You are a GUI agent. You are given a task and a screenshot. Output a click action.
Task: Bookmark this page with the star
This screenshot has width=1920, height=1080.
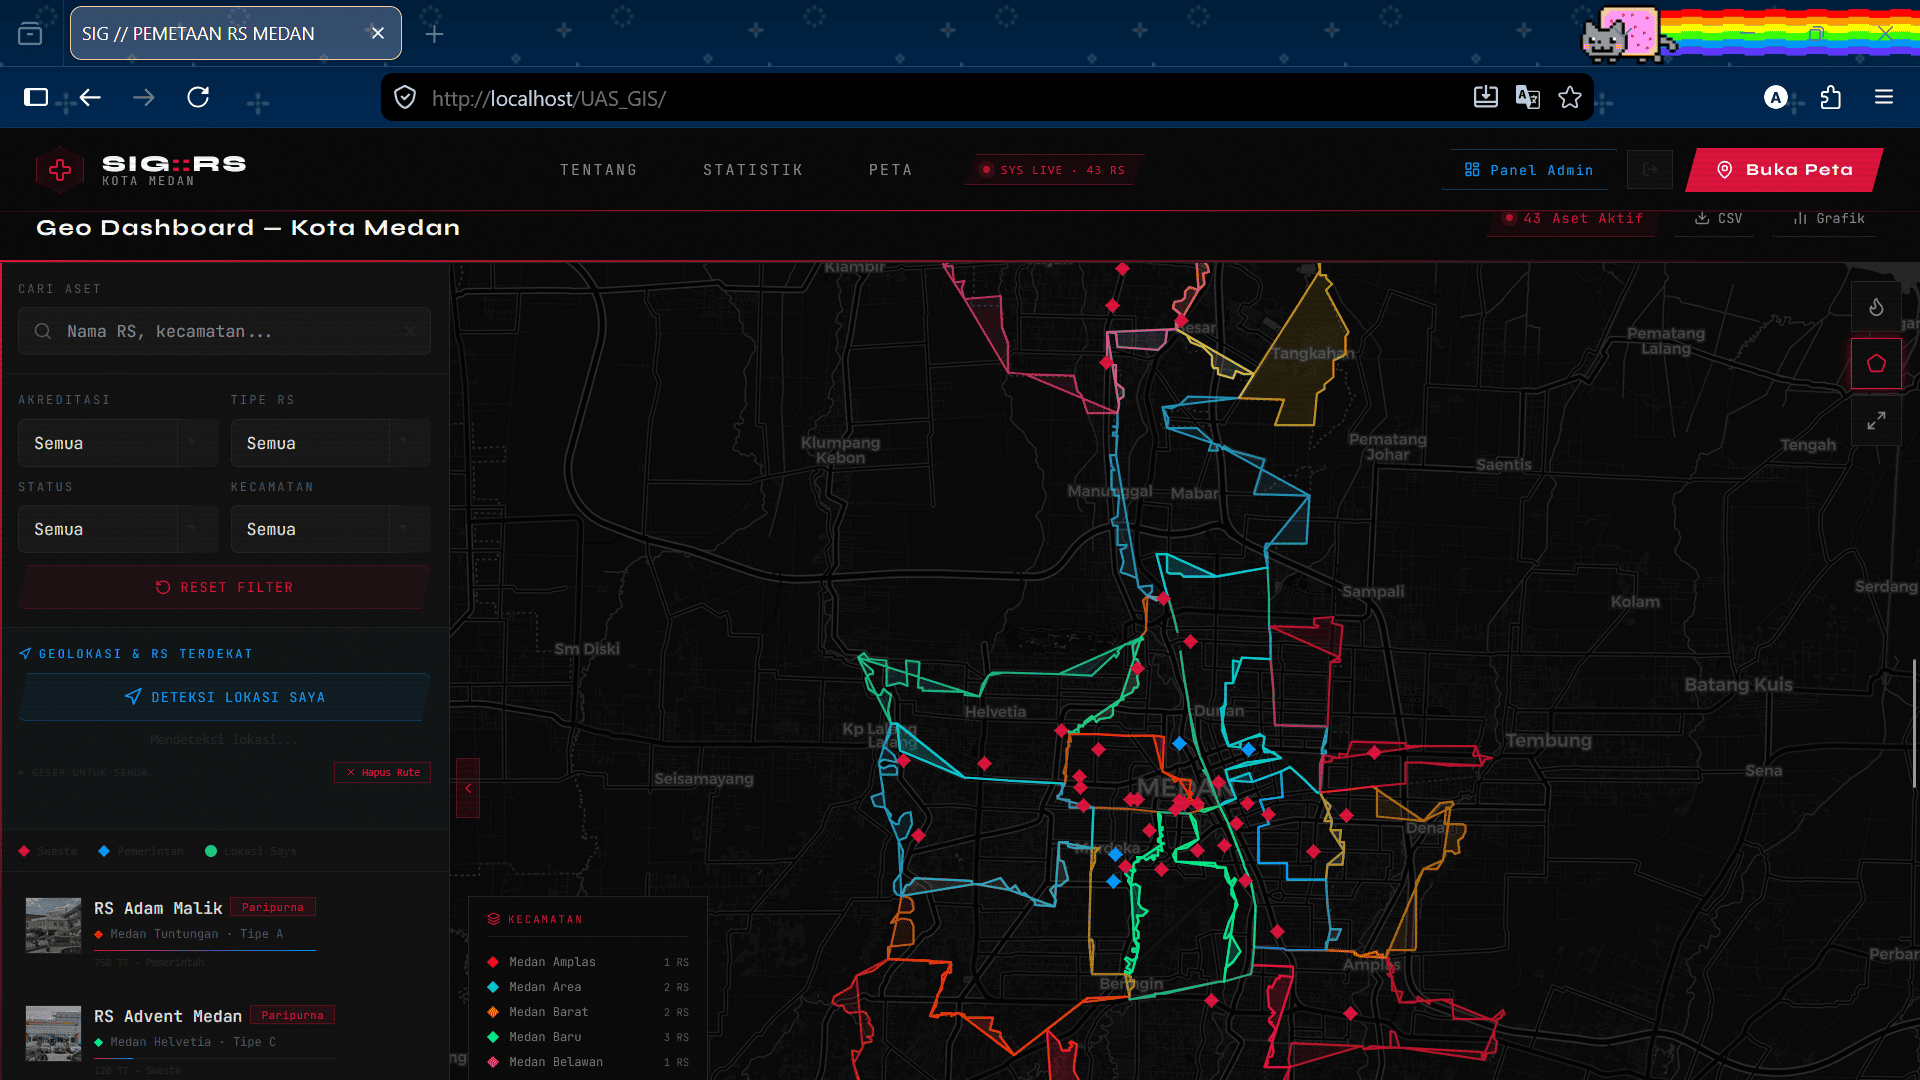coord(1570,97)
